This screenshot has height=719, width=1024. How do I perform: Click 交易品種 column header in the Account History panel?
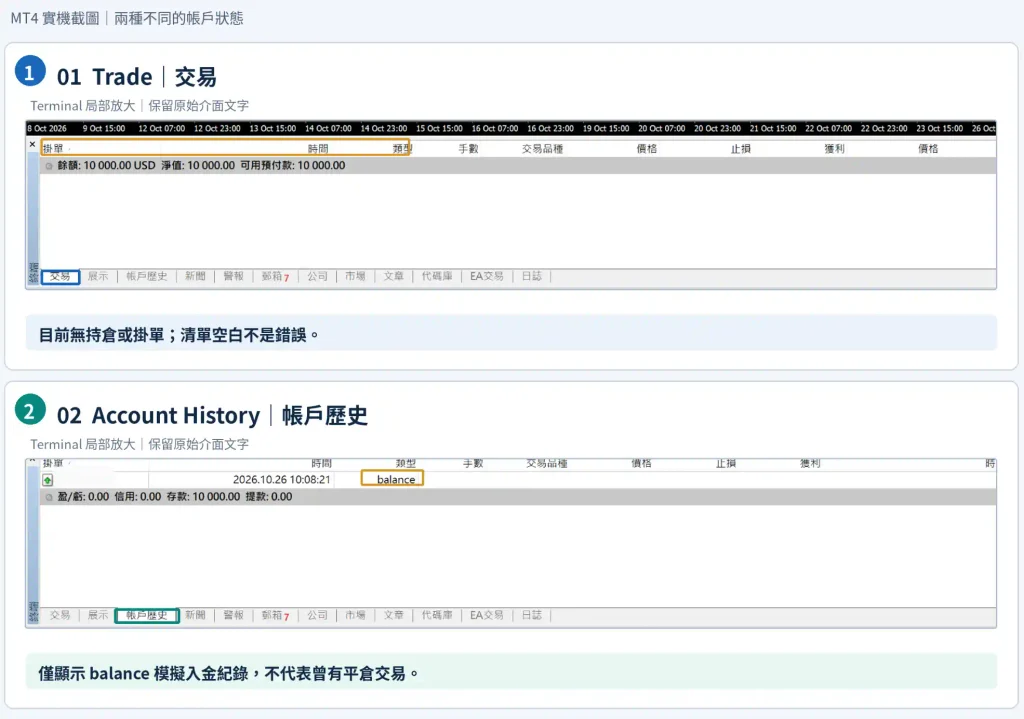point(547,464)
